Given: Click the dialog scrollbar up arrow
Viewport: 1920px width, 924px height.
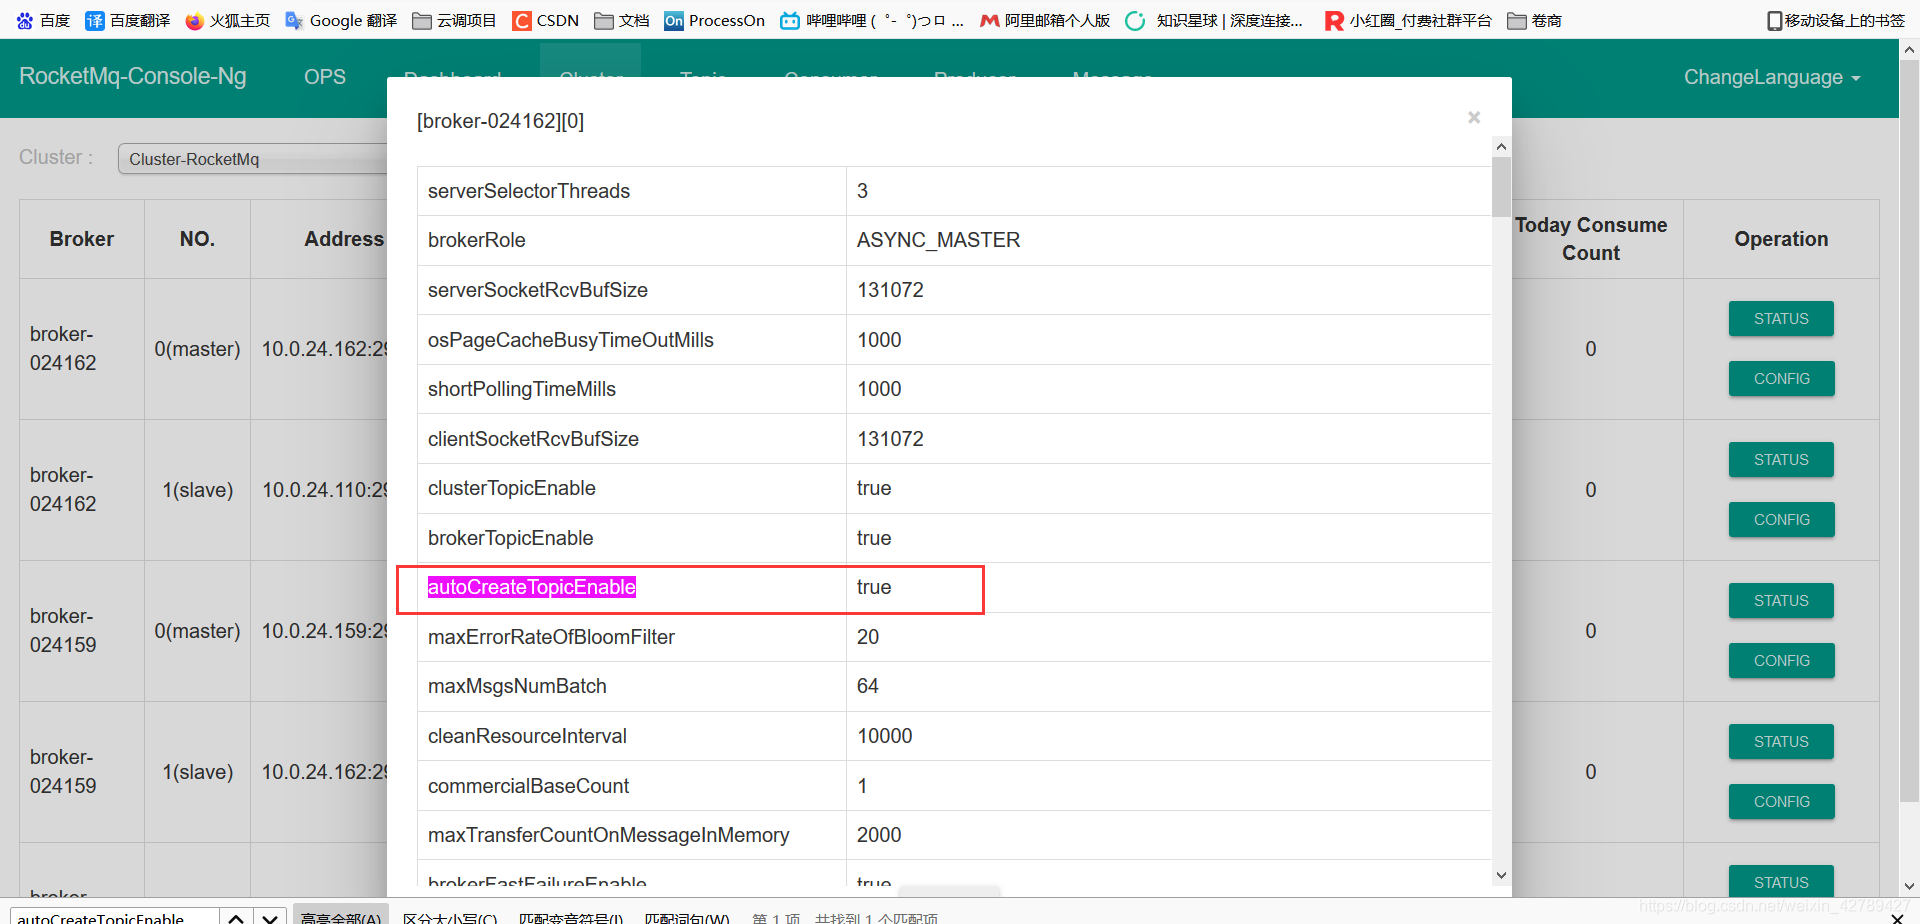Looking at the screenshot, I should (x=1501, y=147).
